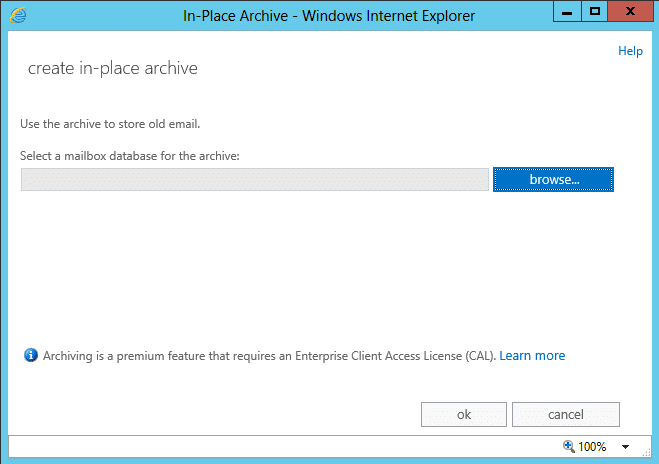Click the browse... button

point(553,179)
